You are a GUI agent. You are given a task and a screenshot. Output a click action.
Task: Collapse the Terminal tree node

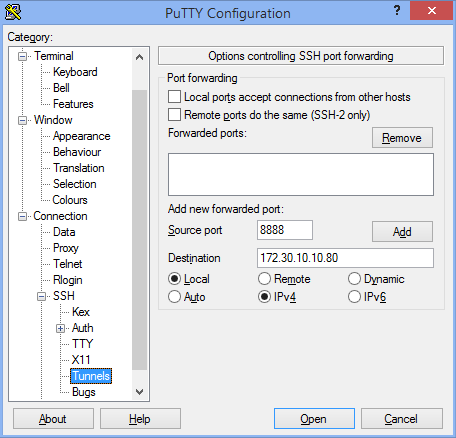22,56
